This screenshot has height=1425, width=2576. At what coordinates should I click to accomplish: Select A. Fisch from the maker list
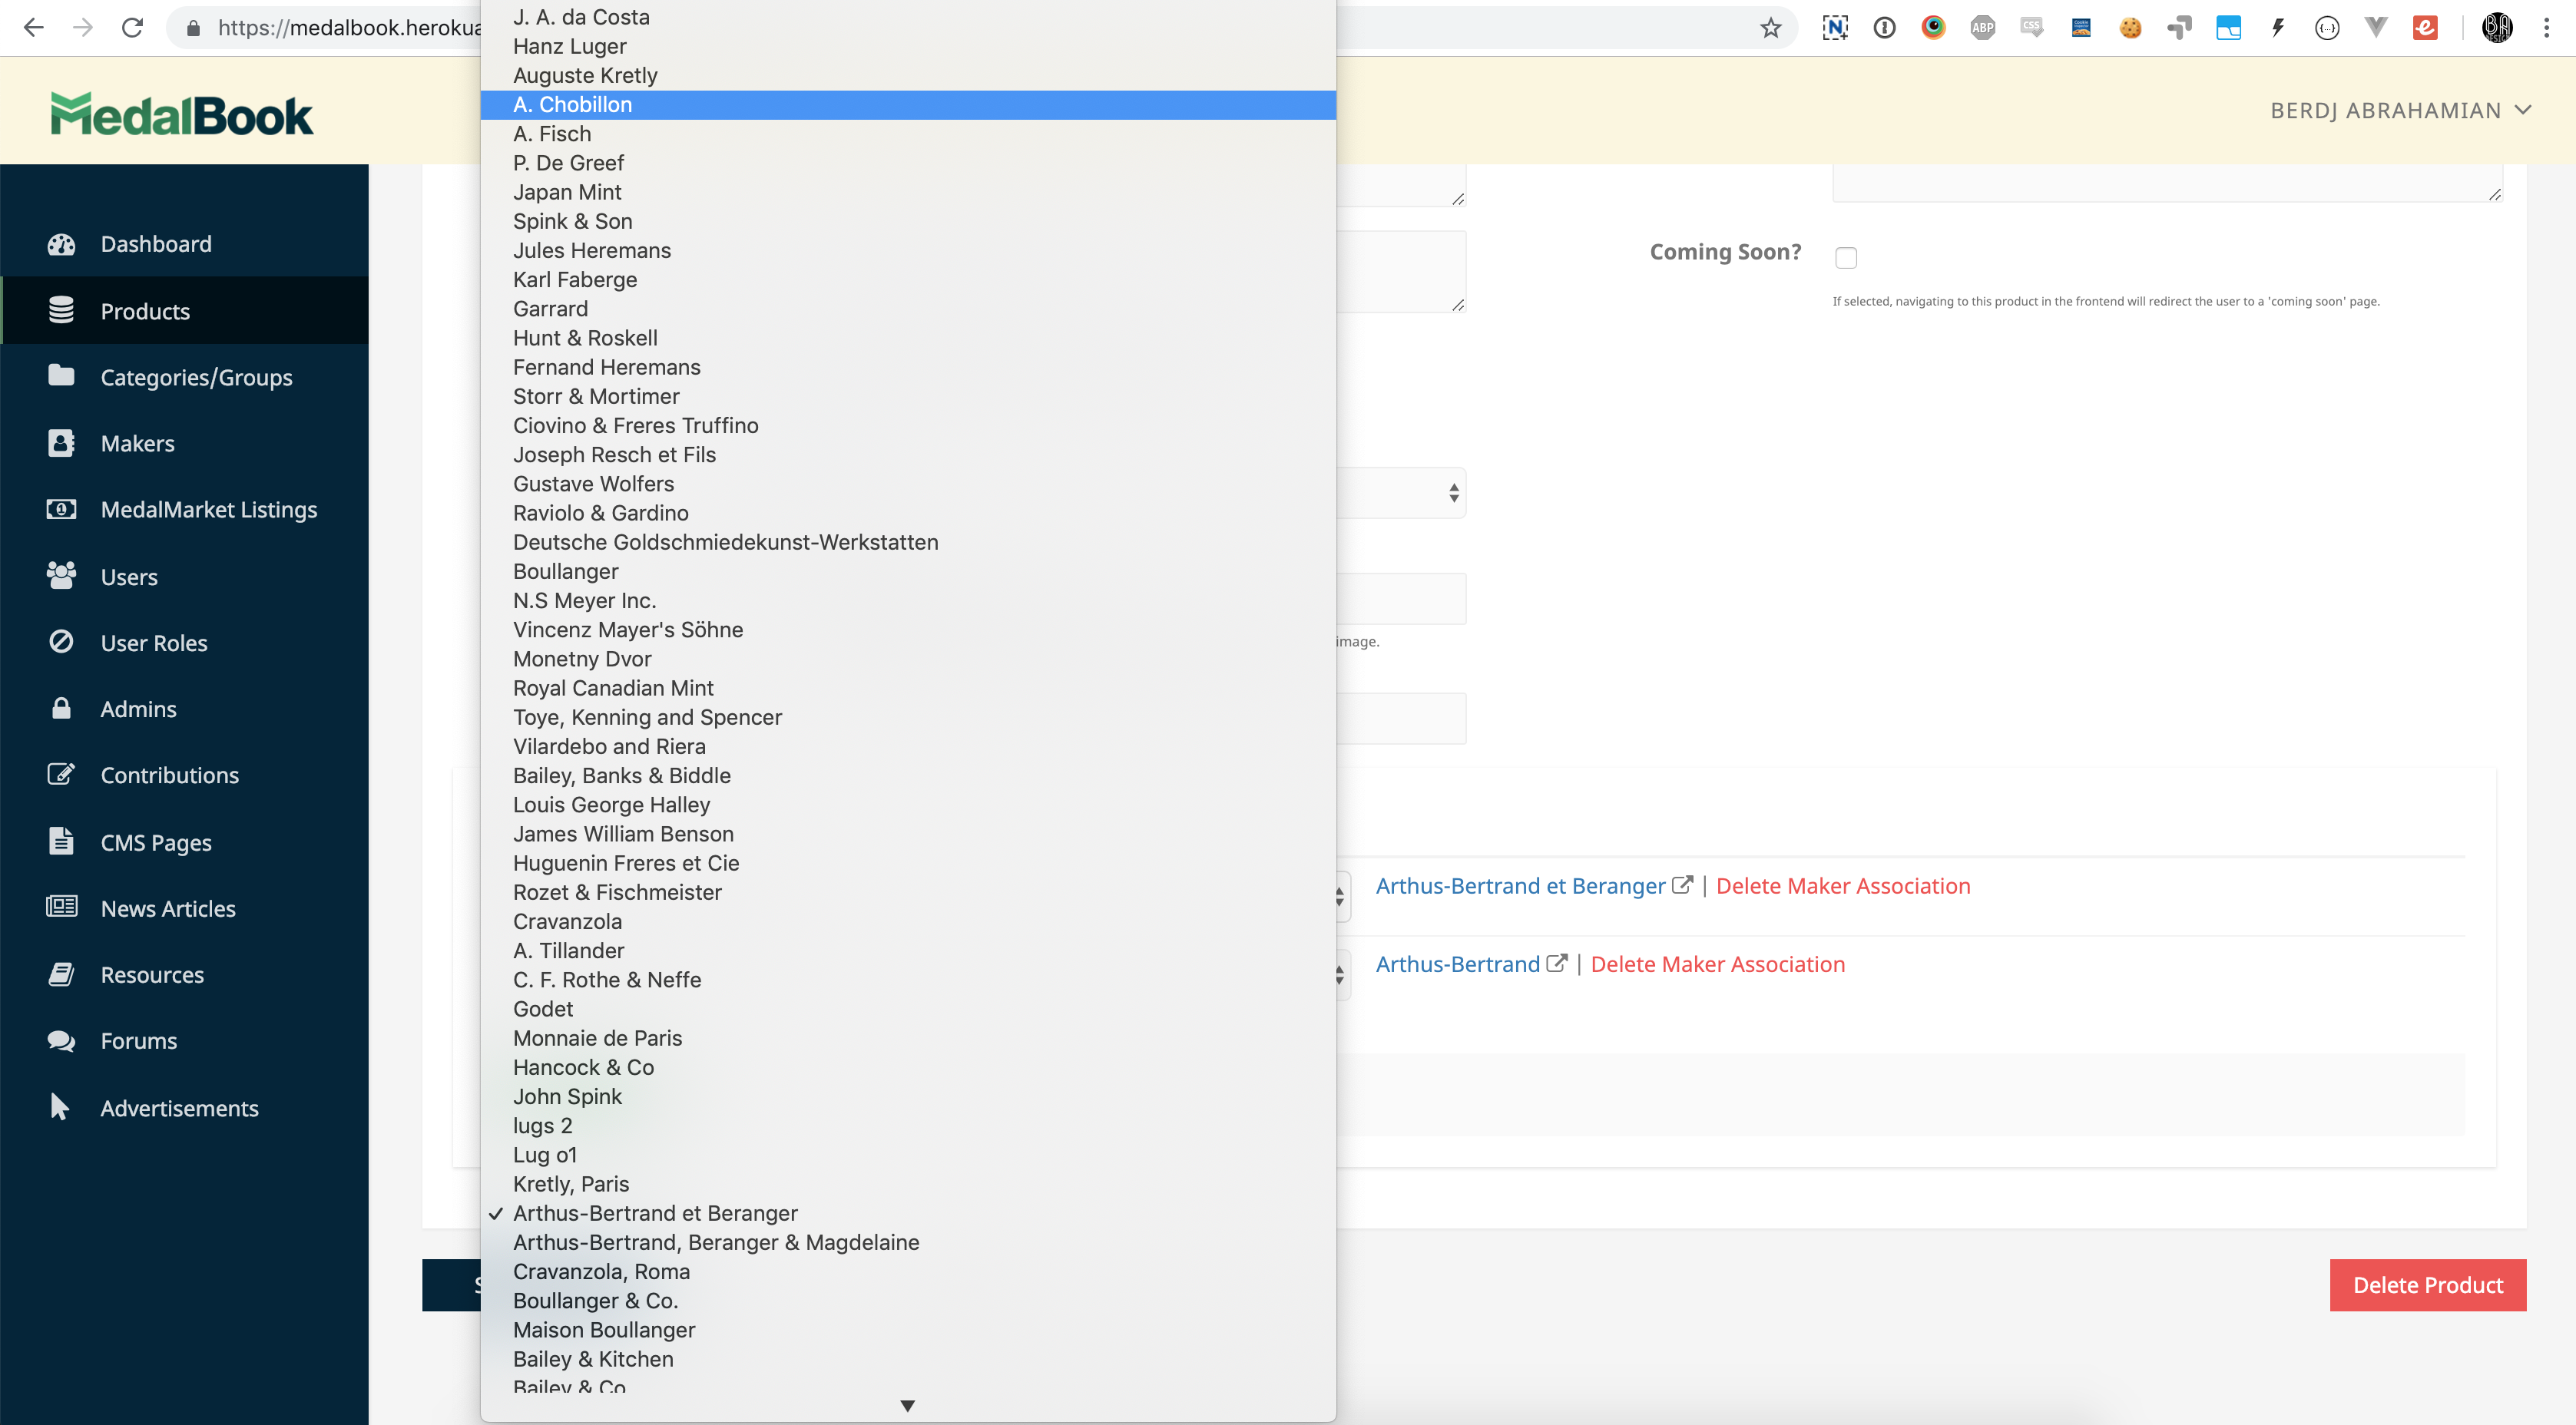[908, 133]
